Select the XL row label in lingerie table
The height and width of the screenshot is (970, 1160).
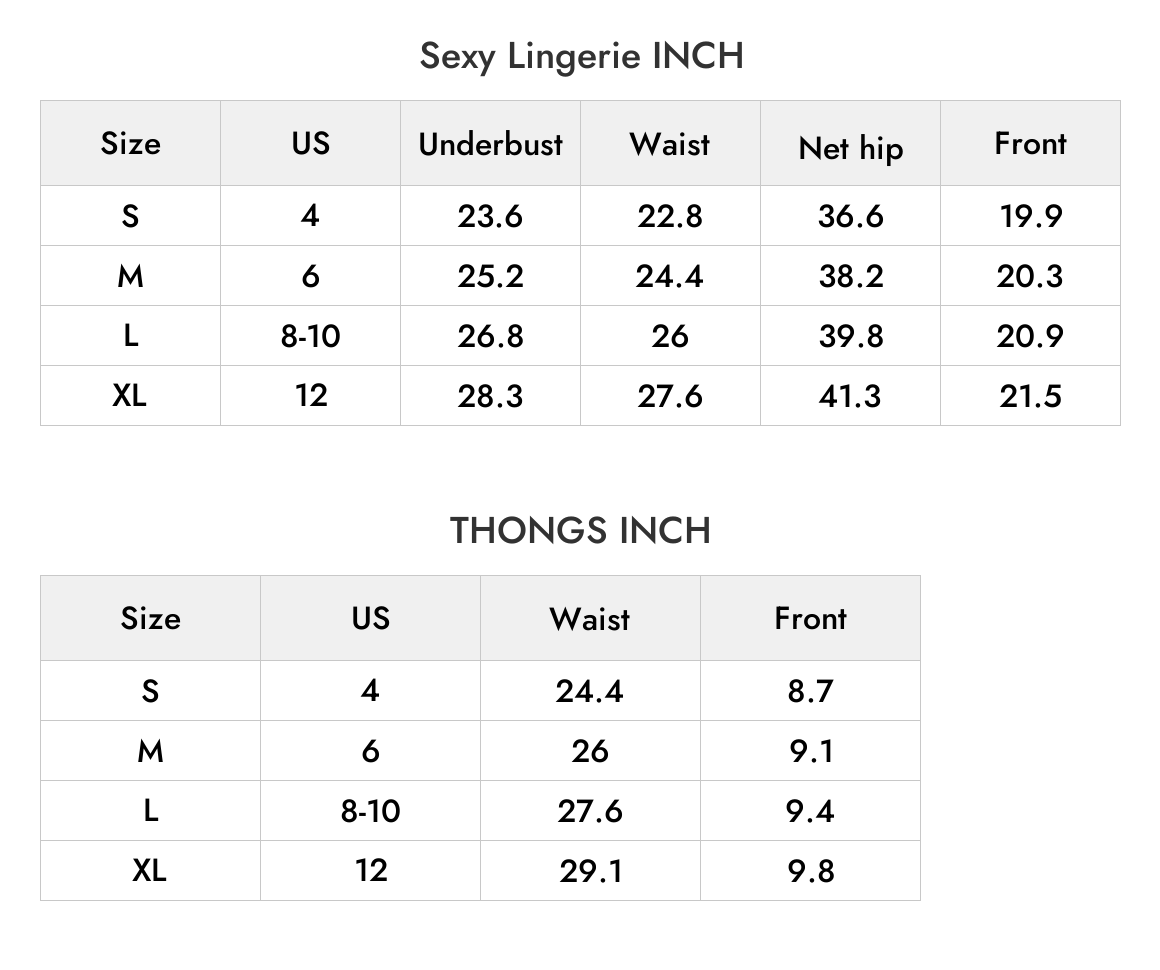pyautogui.click(x=130, y=396)
